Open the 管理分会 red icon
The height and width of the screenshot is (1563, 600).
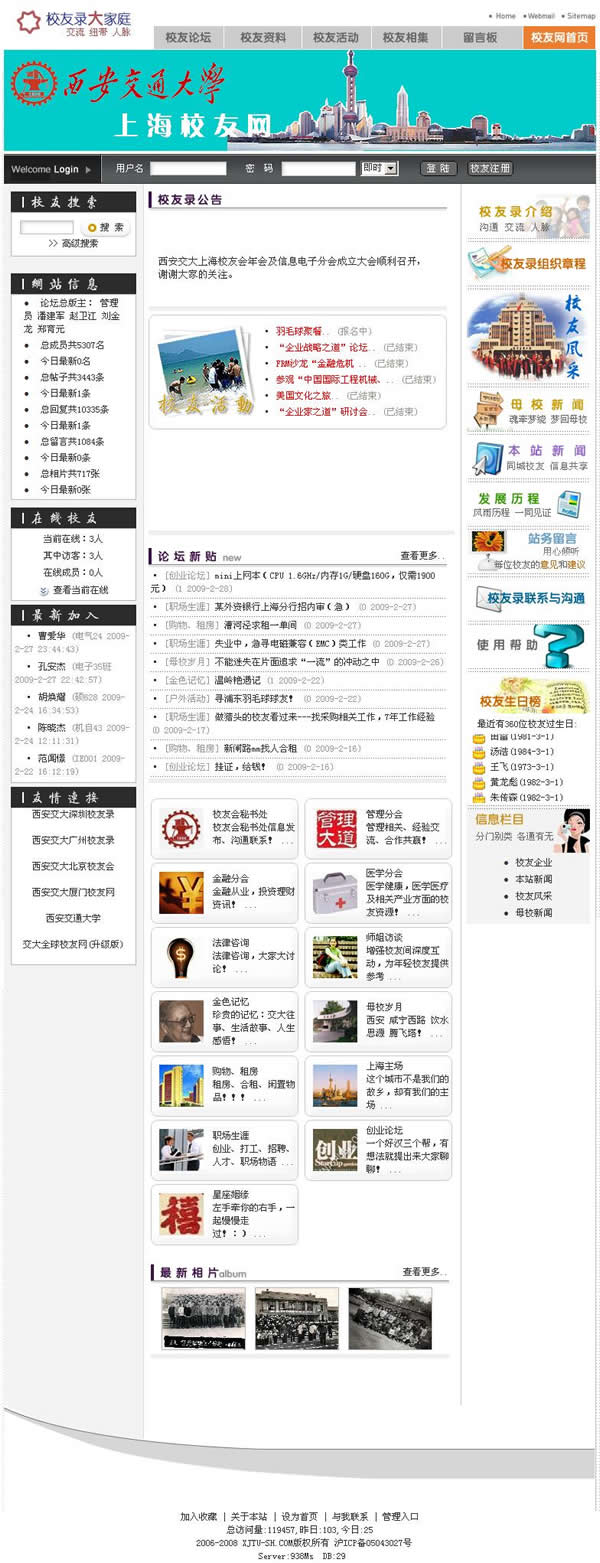point(335,829)
